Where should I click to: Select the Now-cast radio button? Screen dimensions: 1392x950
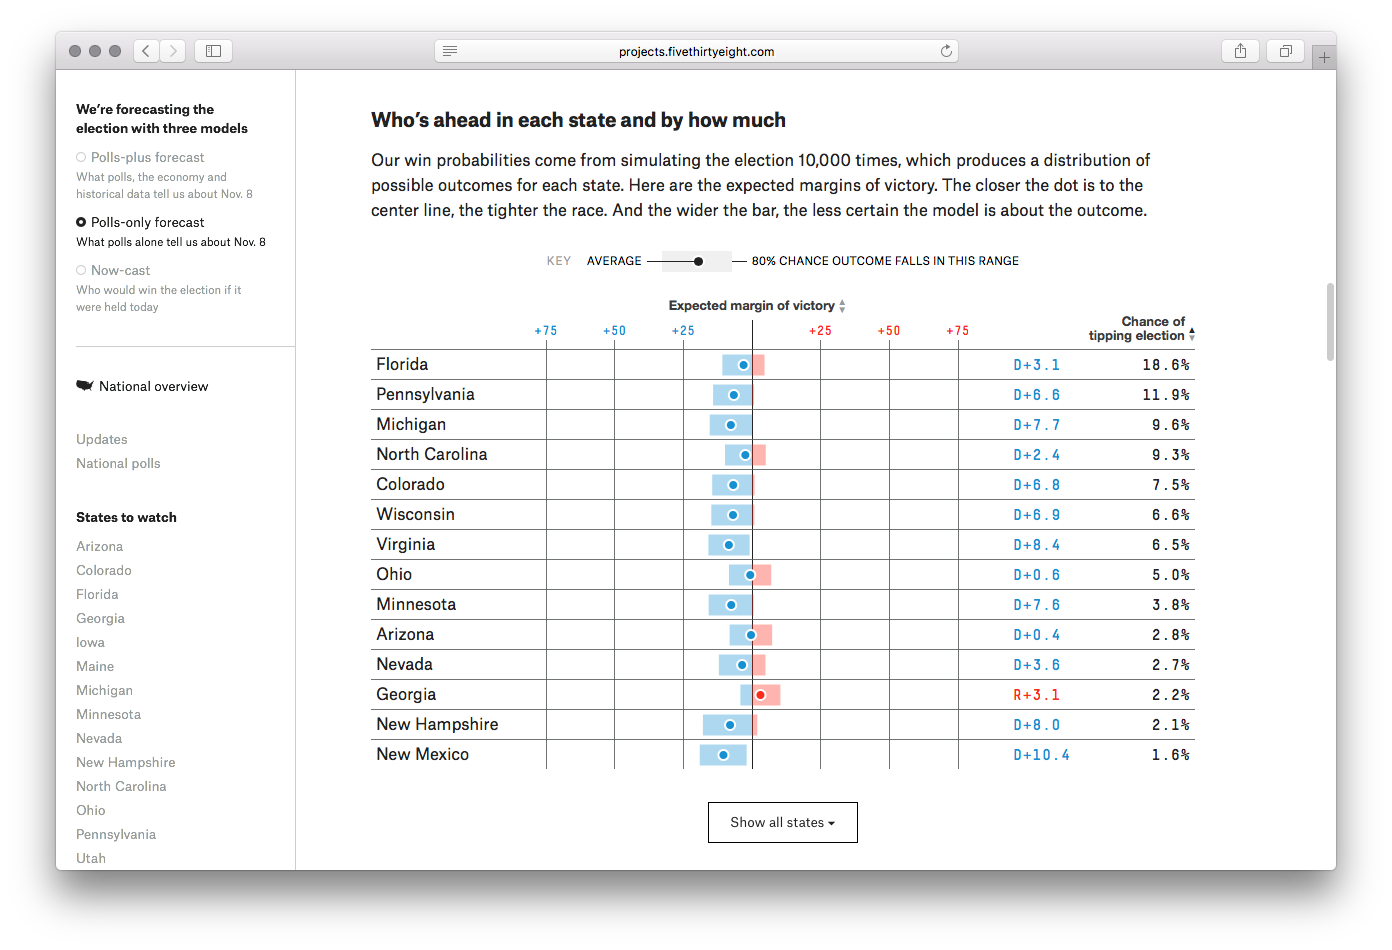[x=80, y=269]
